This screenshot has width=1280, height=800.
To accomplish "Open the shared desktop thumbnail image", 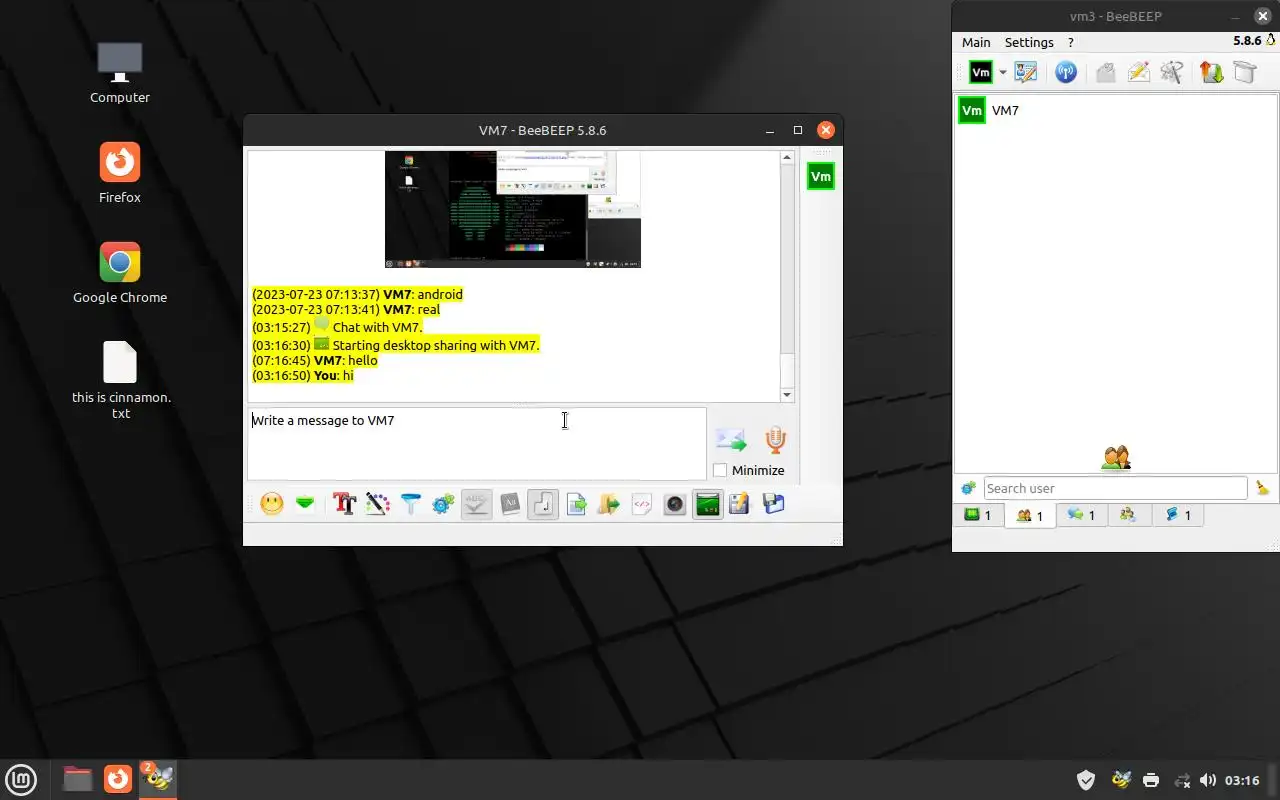I will click(x=513, y=209).
